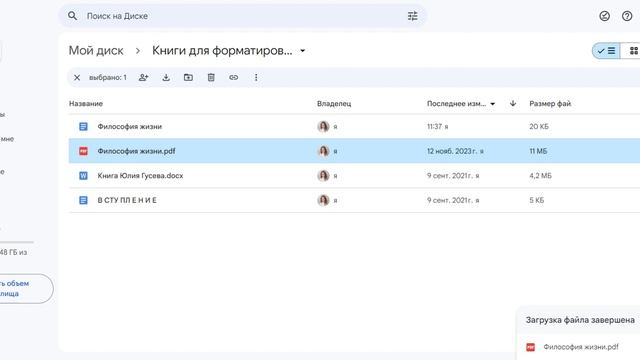Open the offline status check icon
This screenshot has height=360, width=640.
604,16
